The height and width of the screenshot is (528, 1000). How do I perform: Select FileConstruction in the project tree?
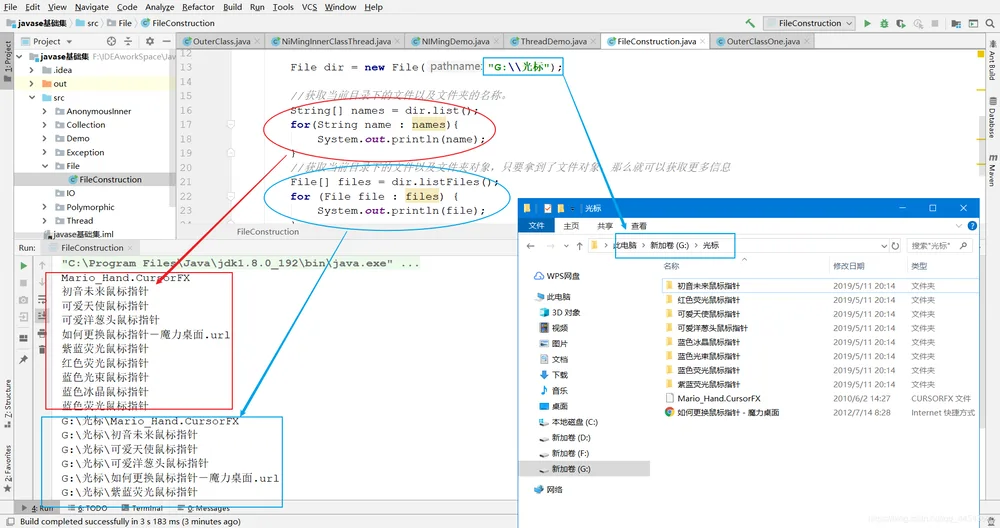click(x=105, y=180)
